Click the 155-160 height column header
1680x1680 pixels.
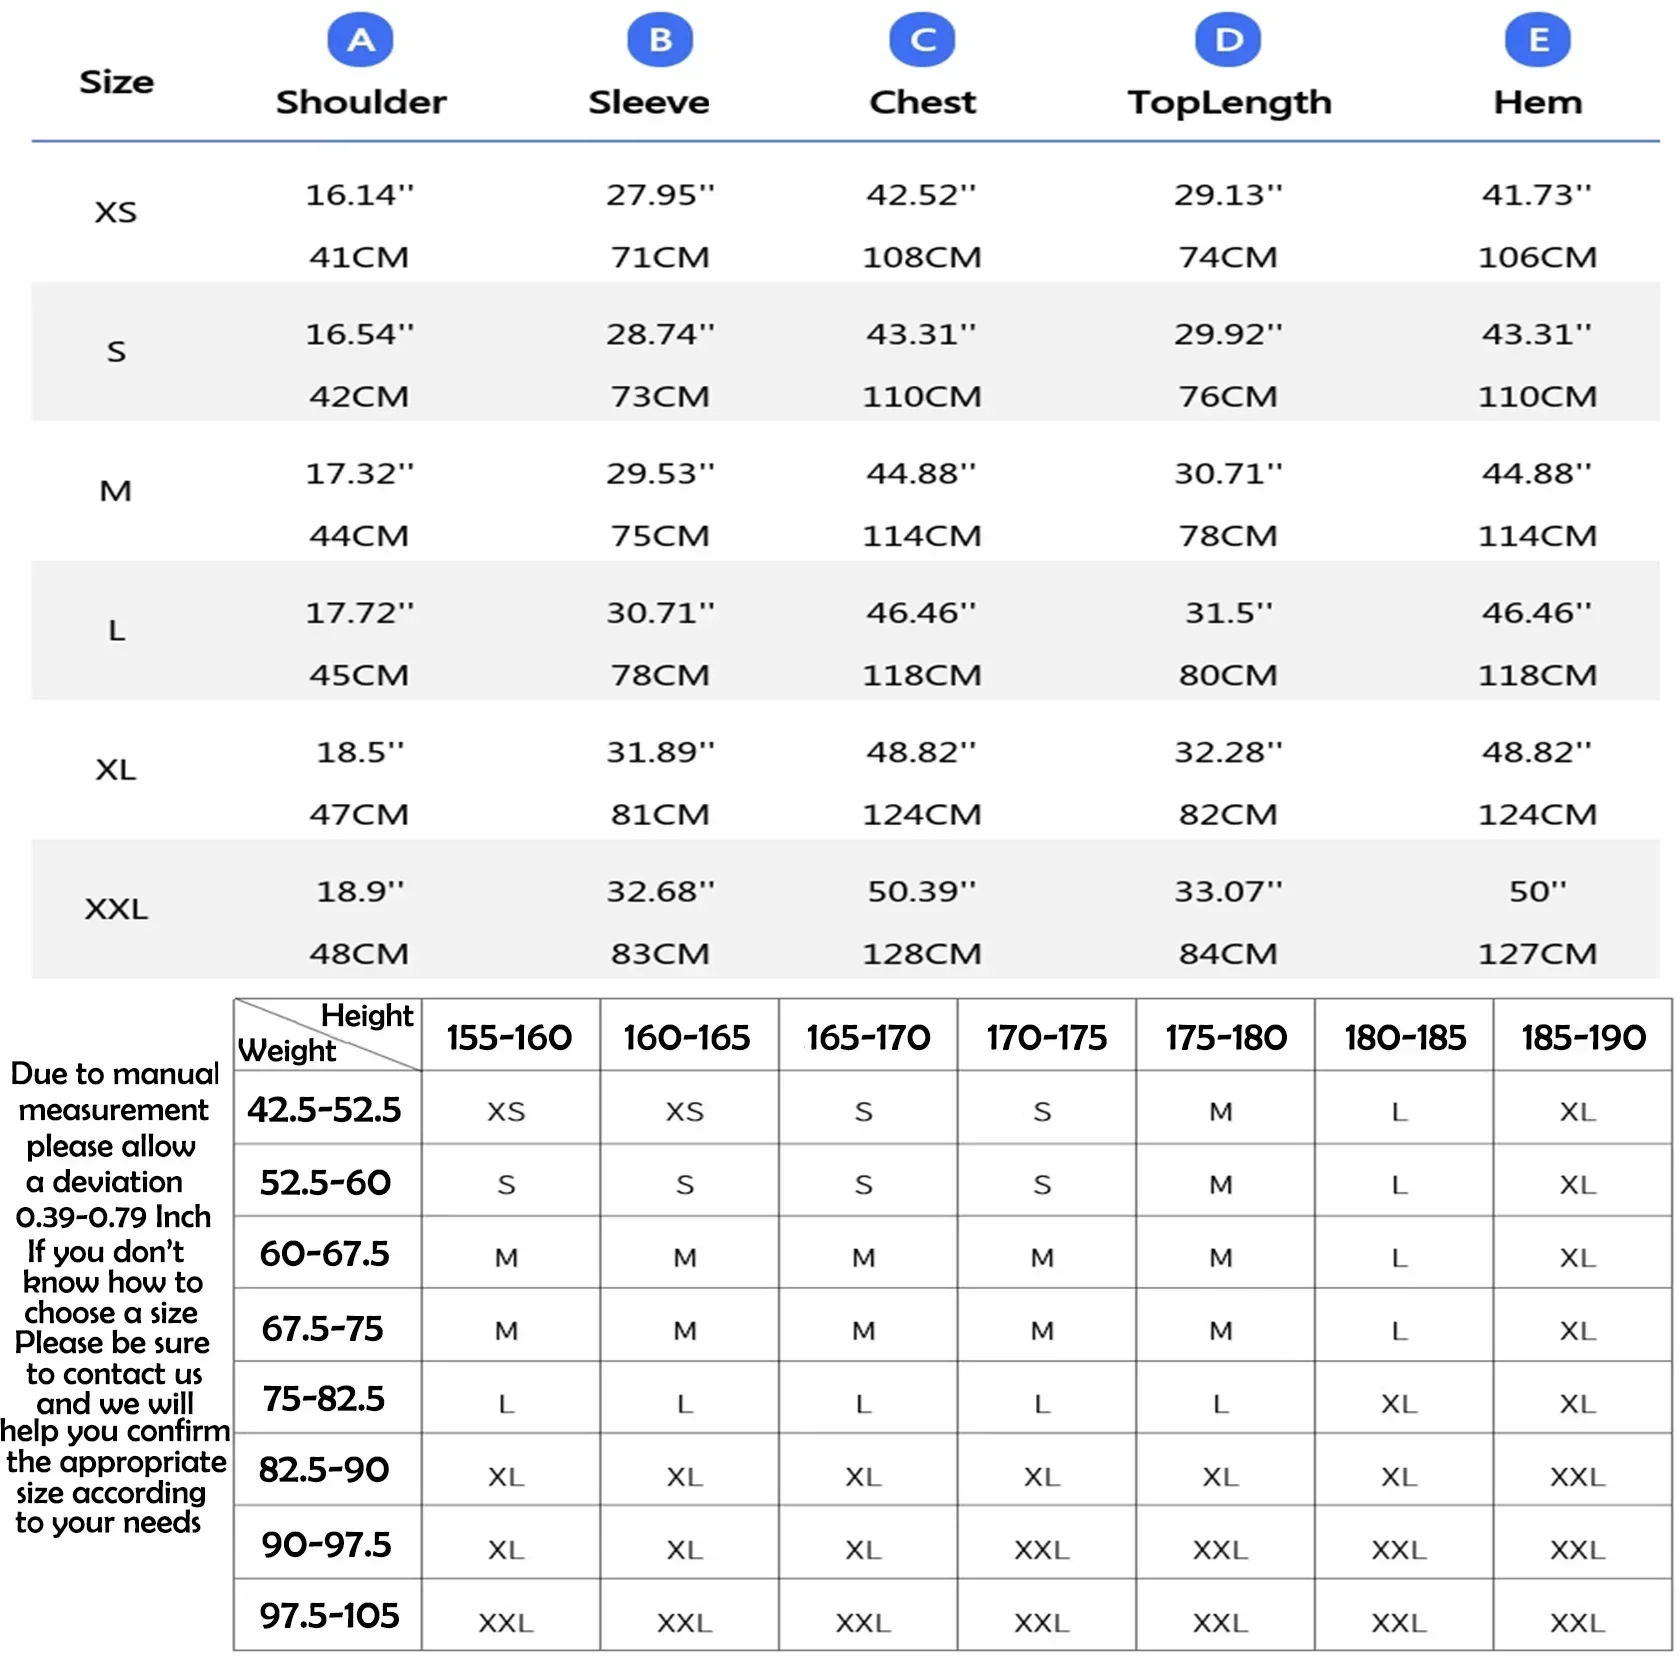(x=509, y=1037)
